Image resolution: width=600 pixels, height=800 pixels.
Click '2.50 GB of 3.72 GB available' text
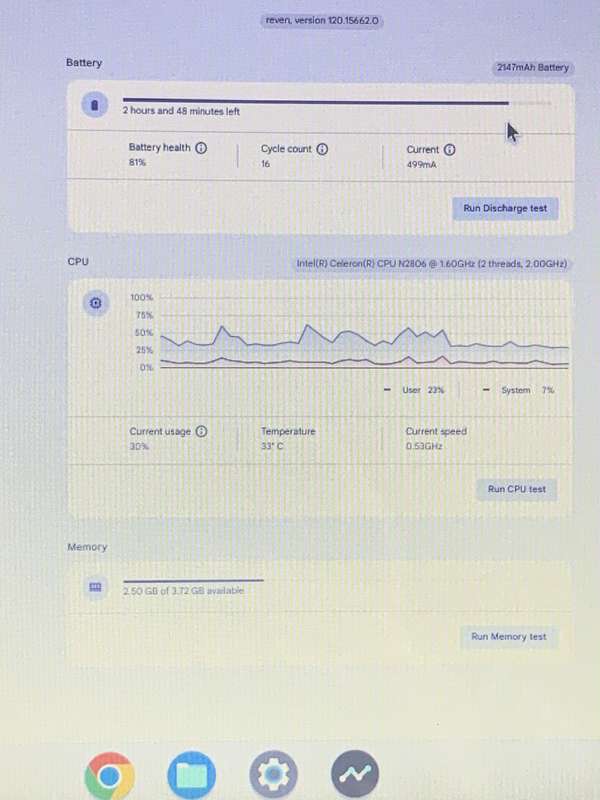click(x=184, y=591)
